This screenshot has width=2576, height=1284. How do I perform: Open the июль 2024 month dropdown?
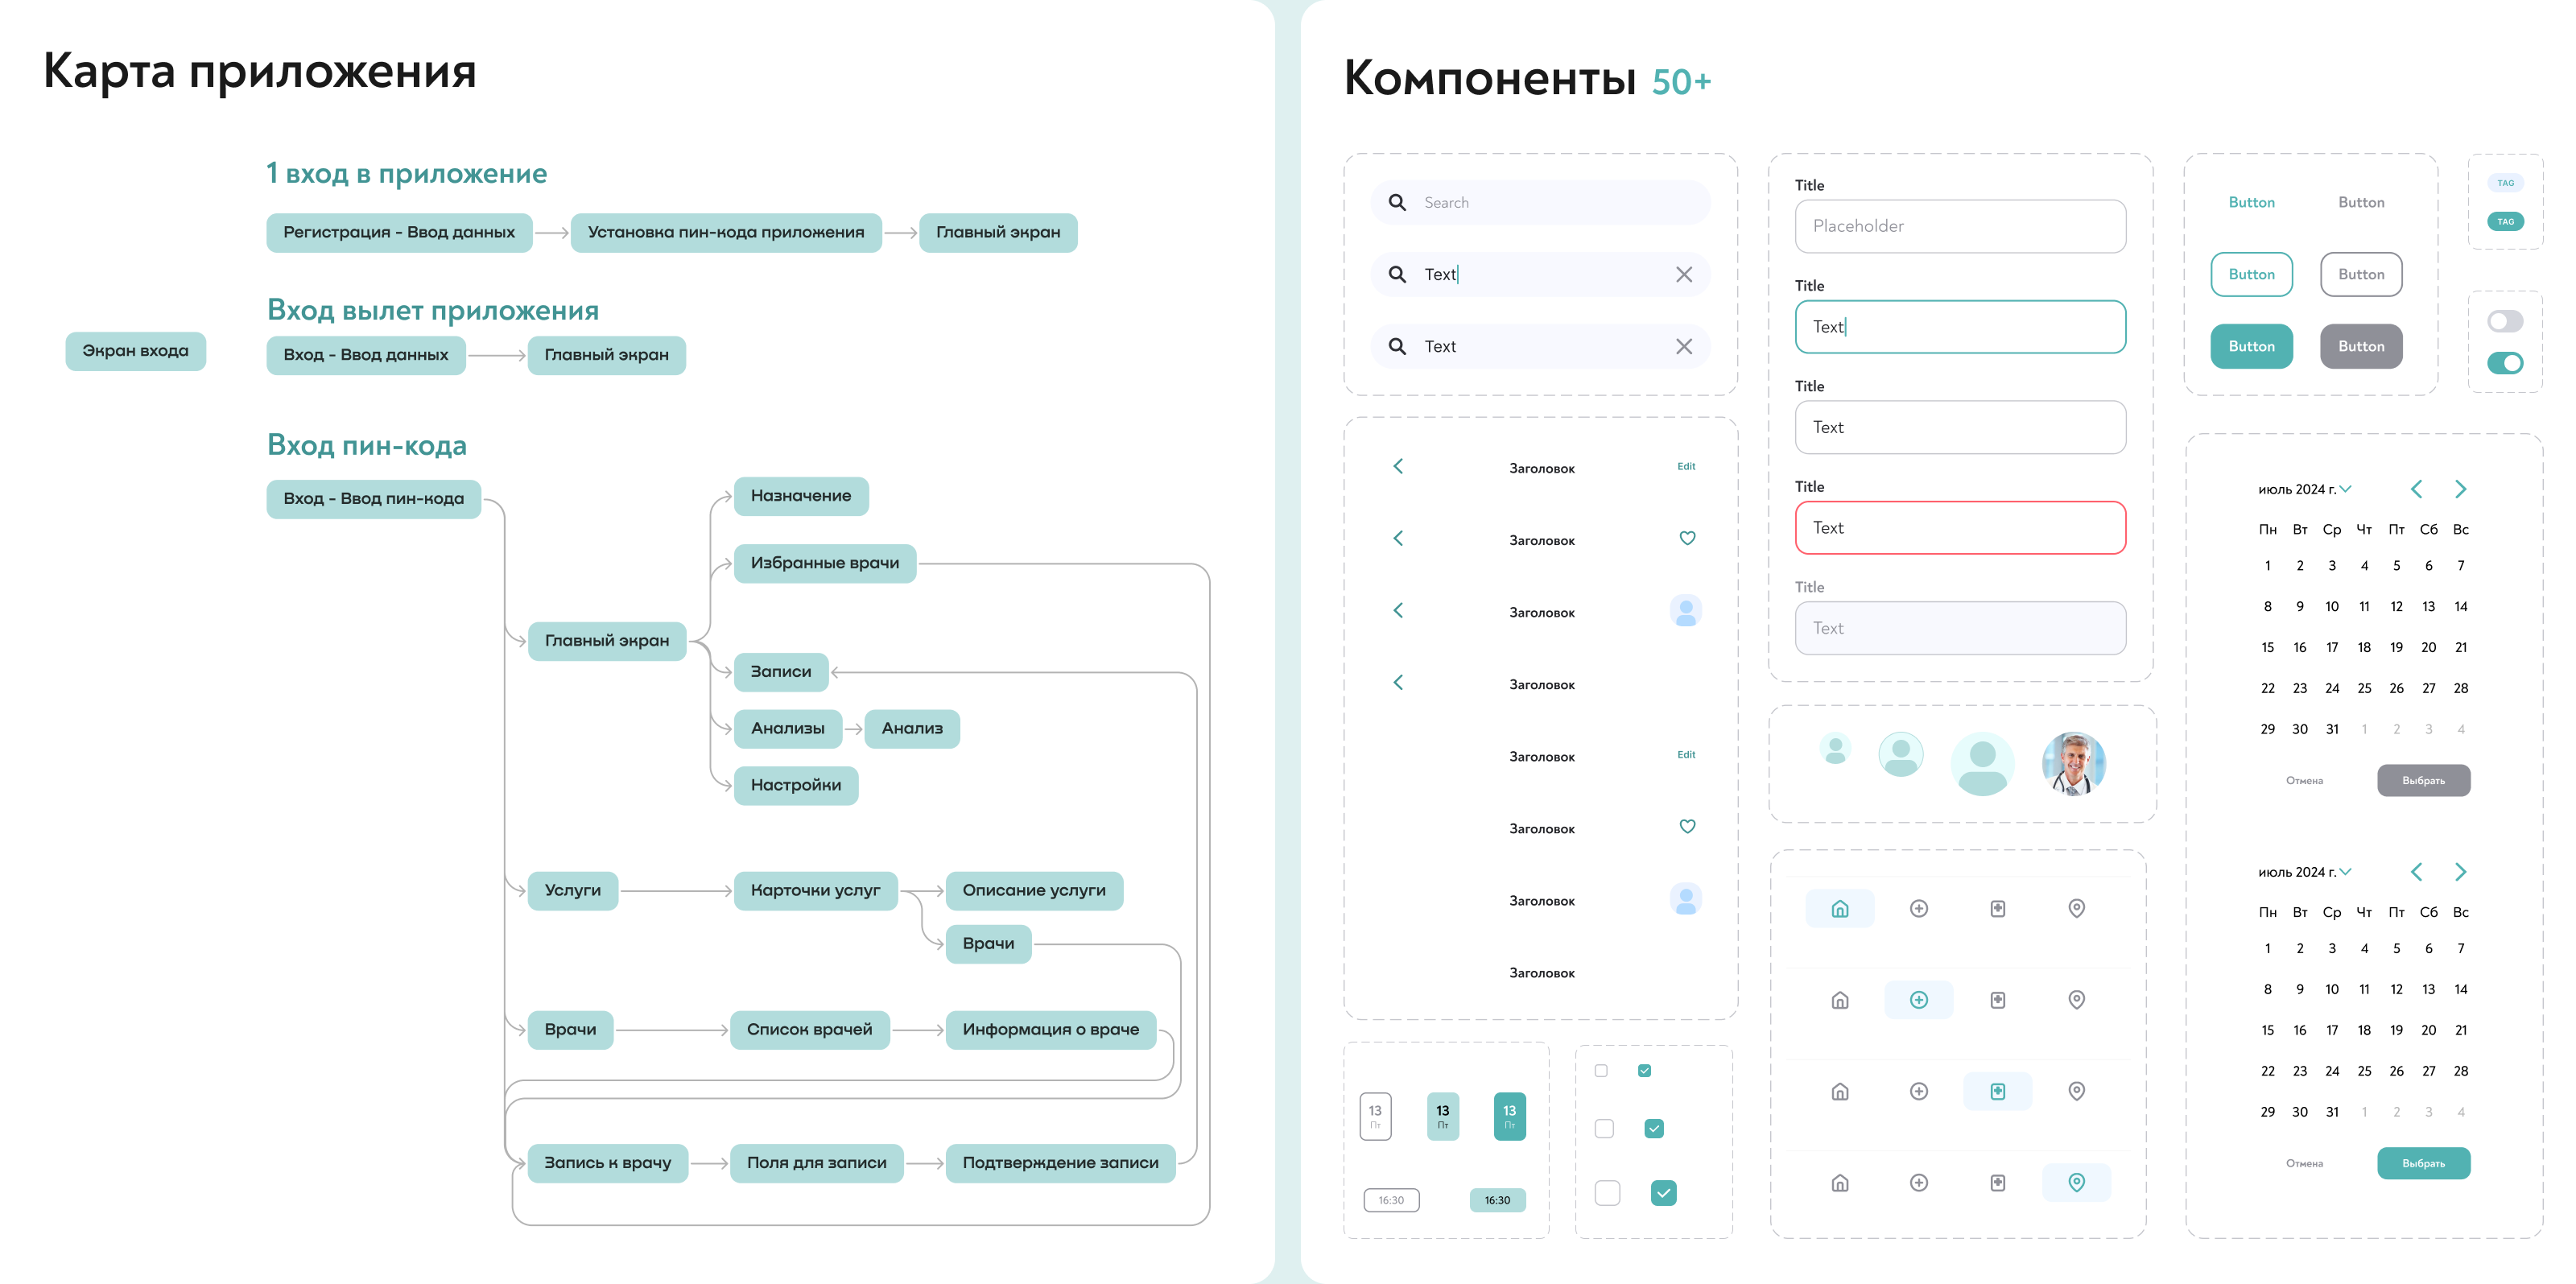tap(2305, 489)
